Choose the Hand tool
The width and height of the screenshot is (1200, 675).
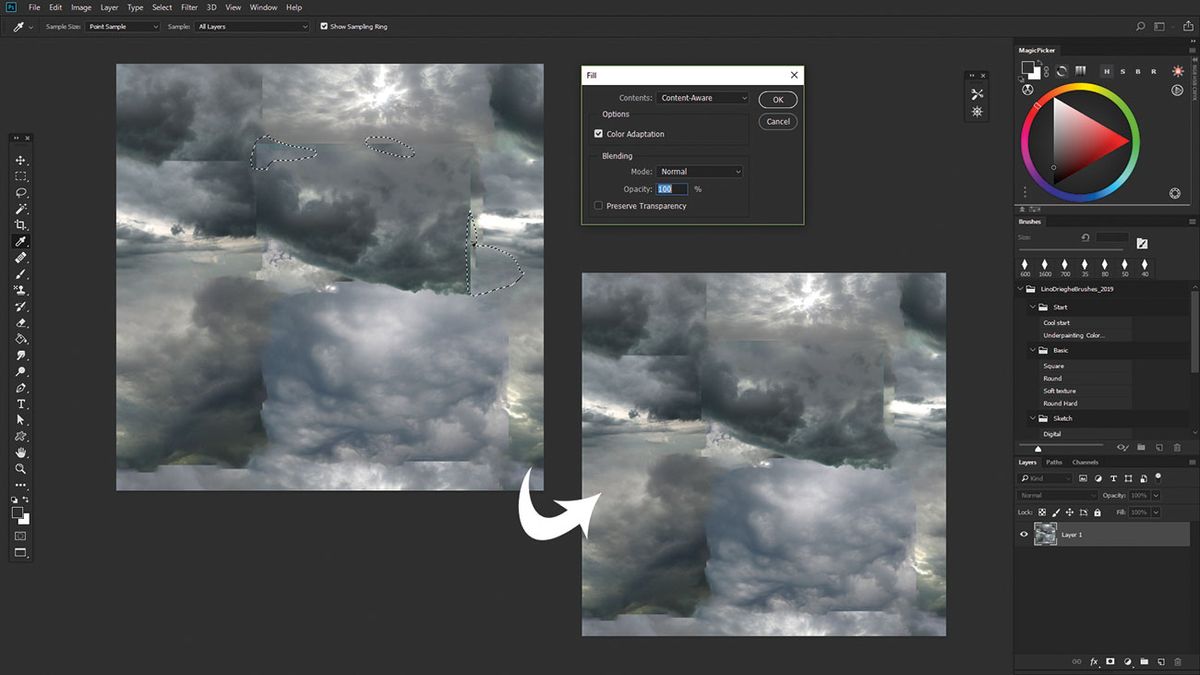click(x=21, y=452)
